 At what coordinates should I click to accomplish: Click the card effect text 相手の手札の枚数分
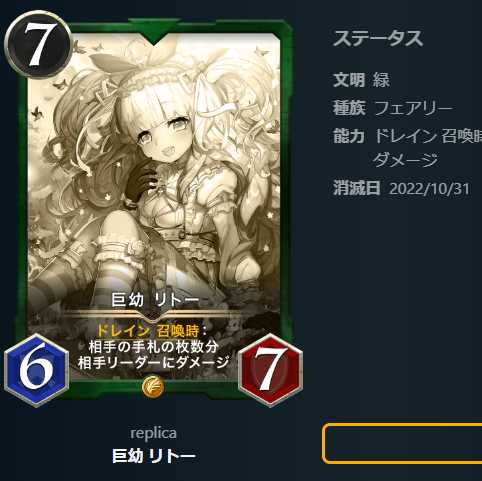(153, 347)
